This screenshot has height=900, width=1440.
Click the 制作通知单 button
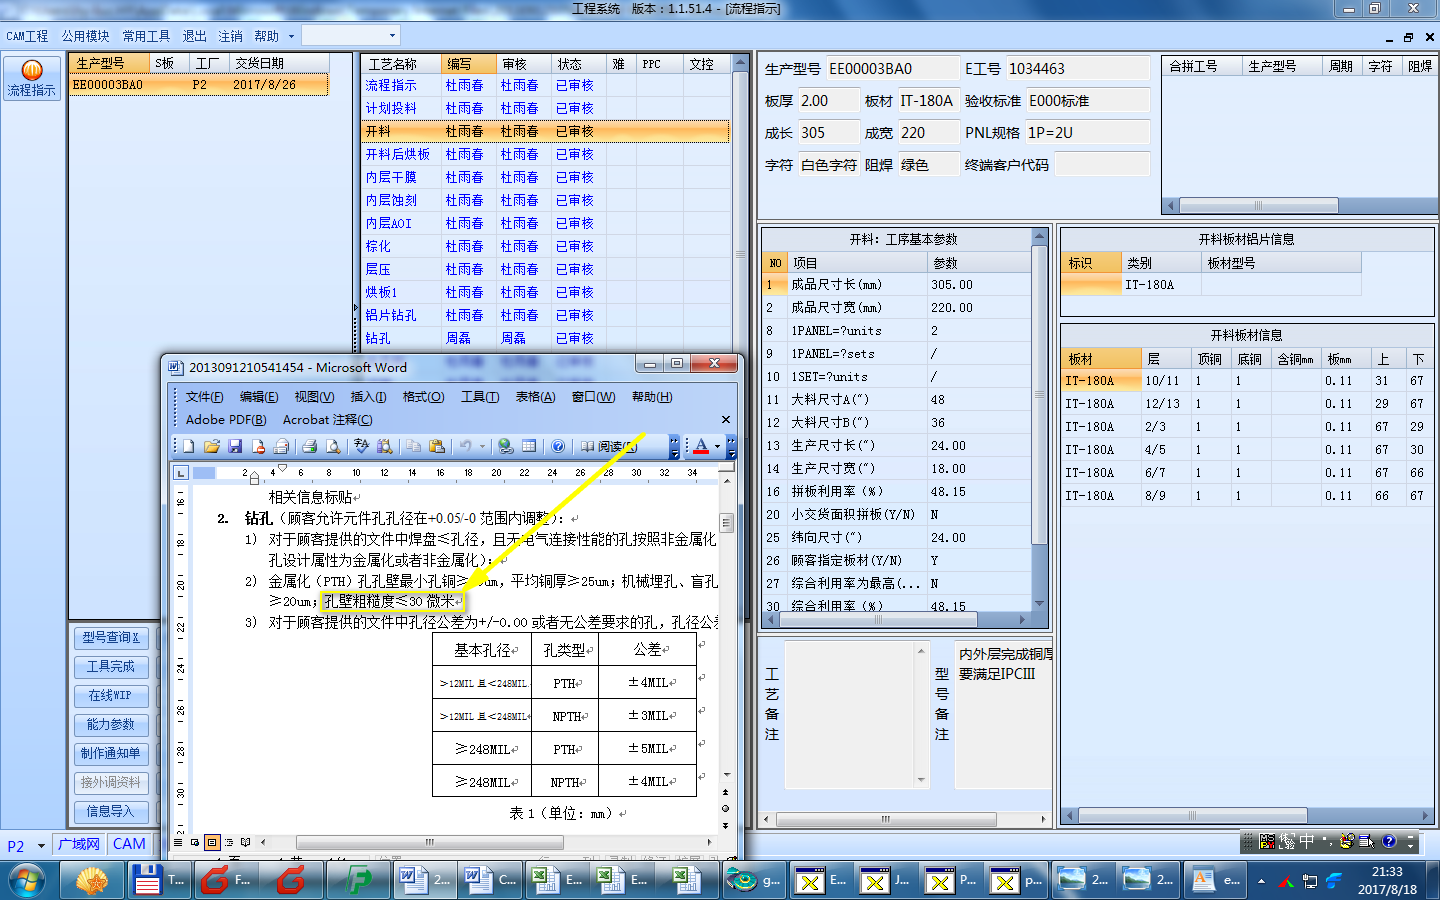(x=111, y=754)
